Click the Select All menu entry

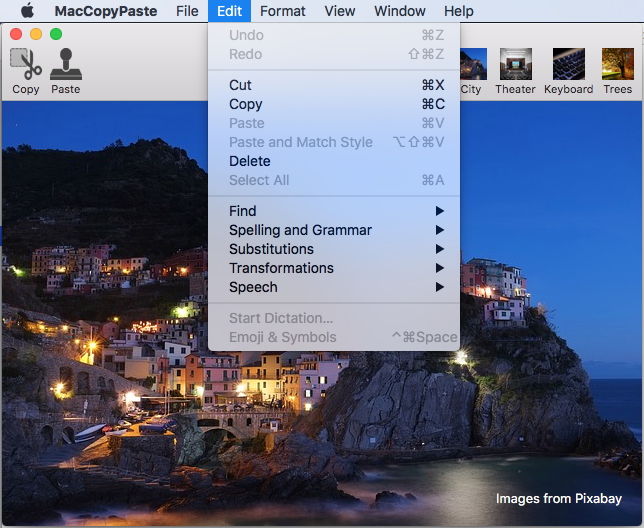pos(334,180)
